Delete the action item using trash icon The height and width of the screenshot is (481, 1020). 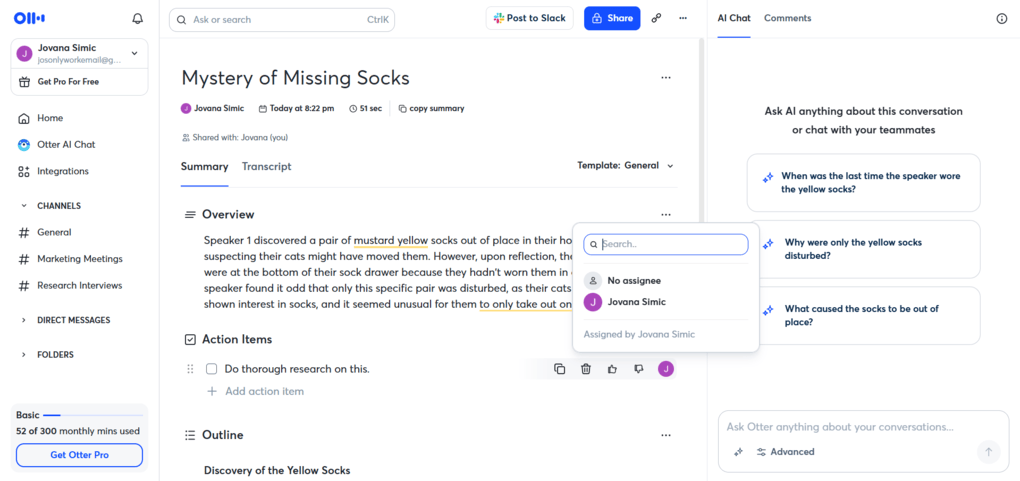(586, 369)
